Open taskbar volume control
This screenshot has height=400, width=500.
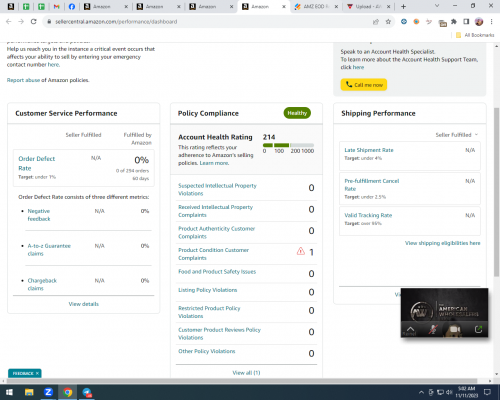click(449, 392)
